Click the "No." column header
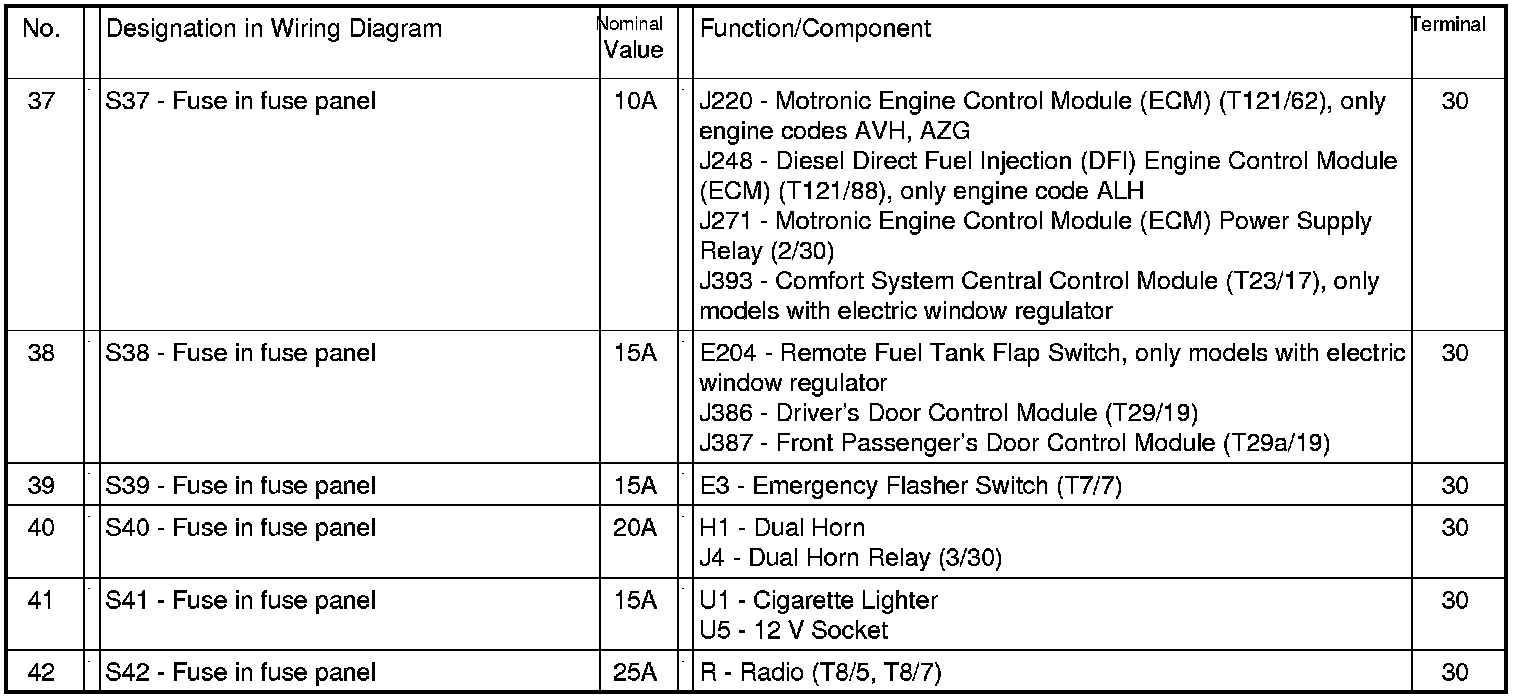 point(41,29)
